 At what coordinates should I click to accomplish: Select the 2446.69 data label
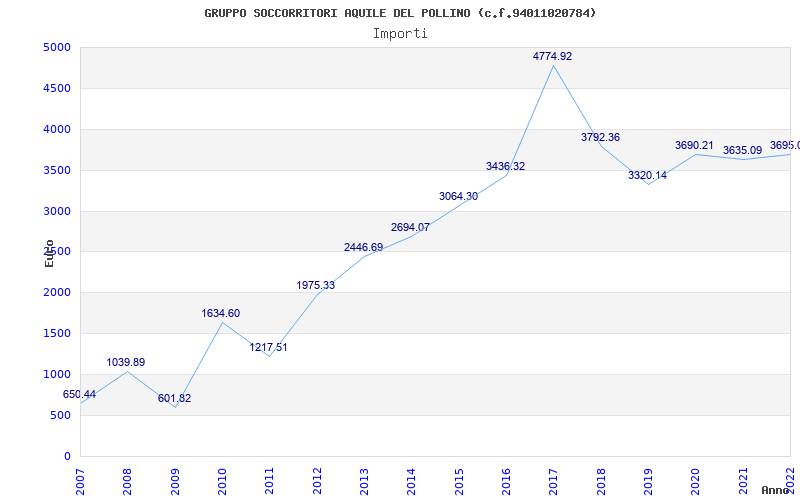click(363, 247)
